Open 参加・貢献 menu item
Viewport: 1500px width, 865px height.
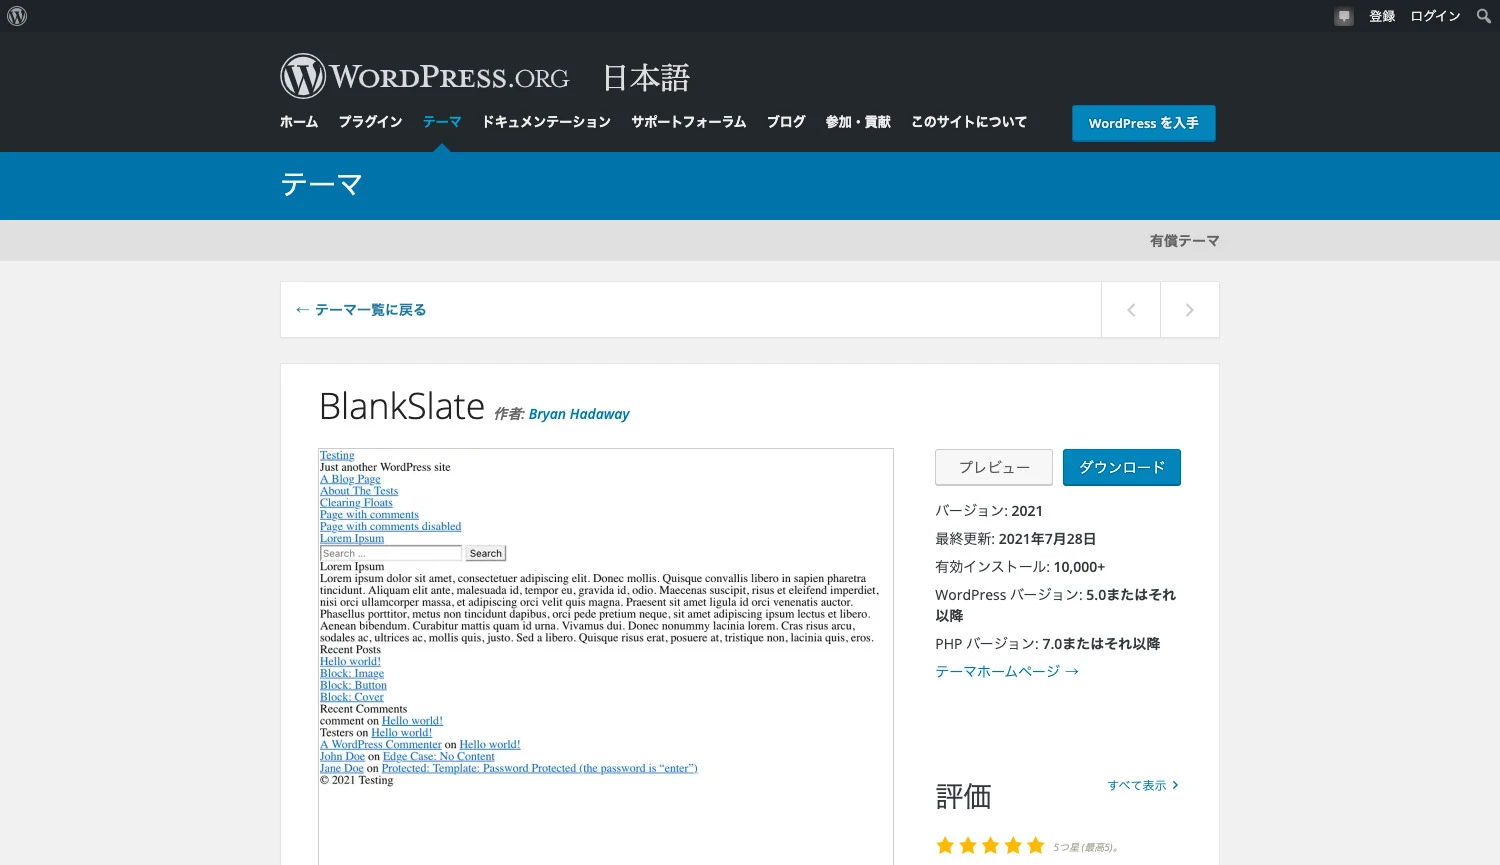tap(858, 122)
